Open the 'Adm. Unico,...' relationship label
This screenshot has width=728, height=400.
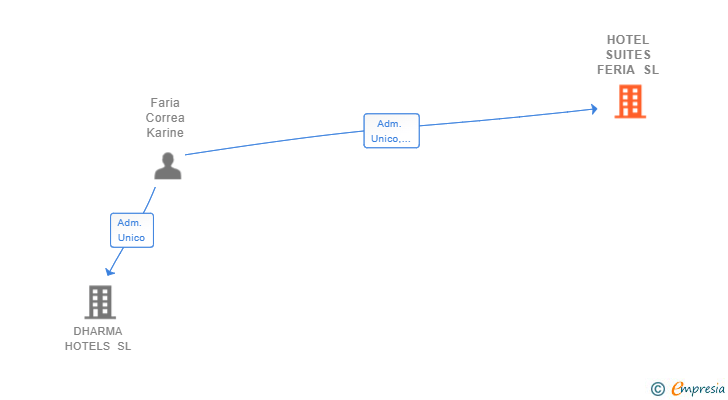click(391, 131)
